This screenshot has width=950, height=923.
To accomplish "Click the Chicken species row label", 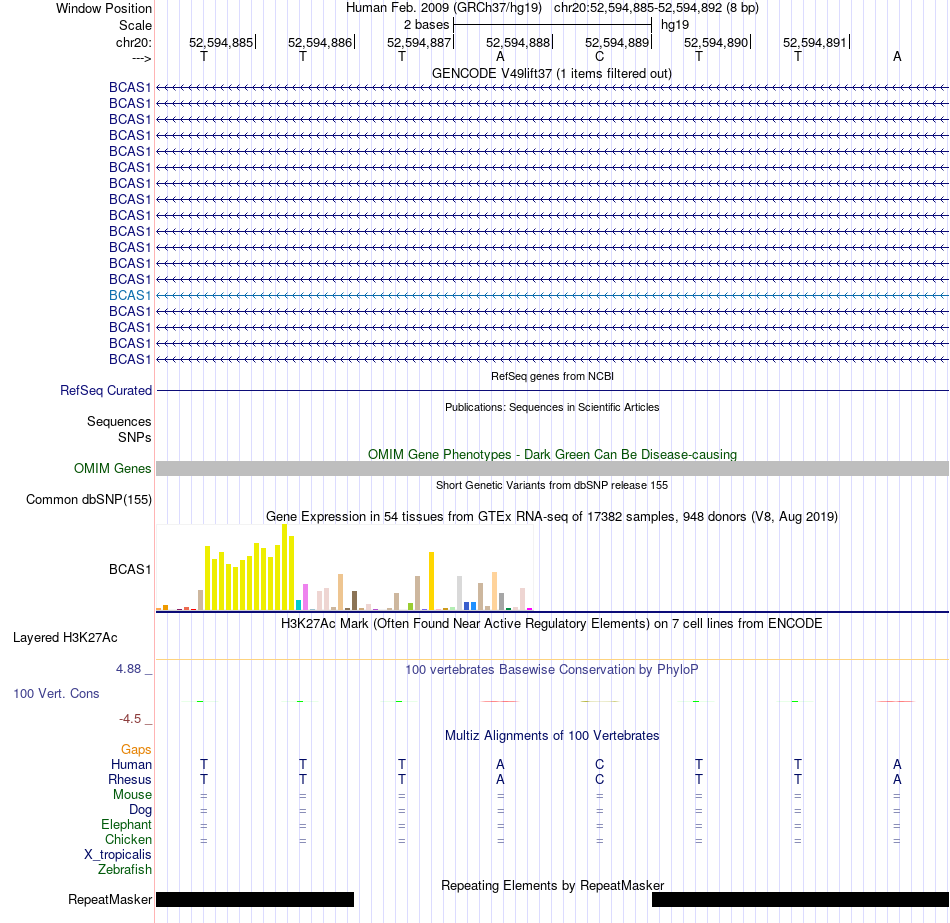I will 128,839.
